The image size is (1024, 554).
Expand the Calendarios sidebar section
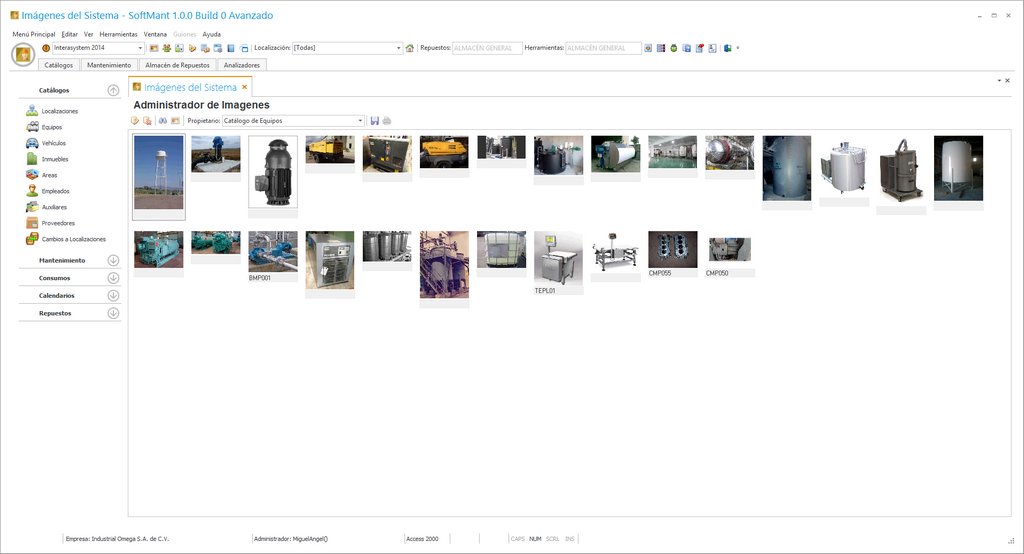tap(113, 296)
